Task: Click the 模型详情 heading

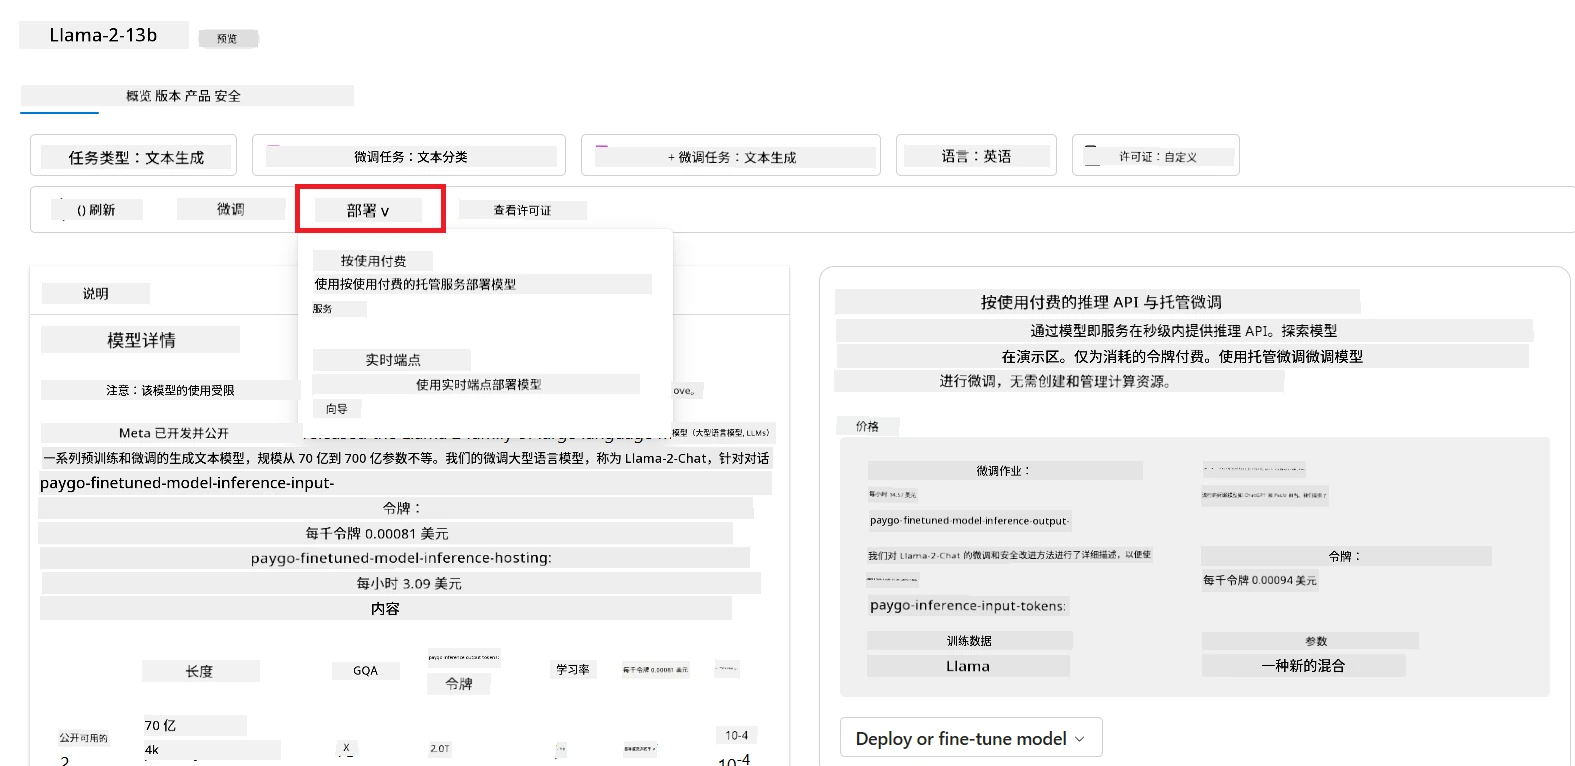Action: 141,340
